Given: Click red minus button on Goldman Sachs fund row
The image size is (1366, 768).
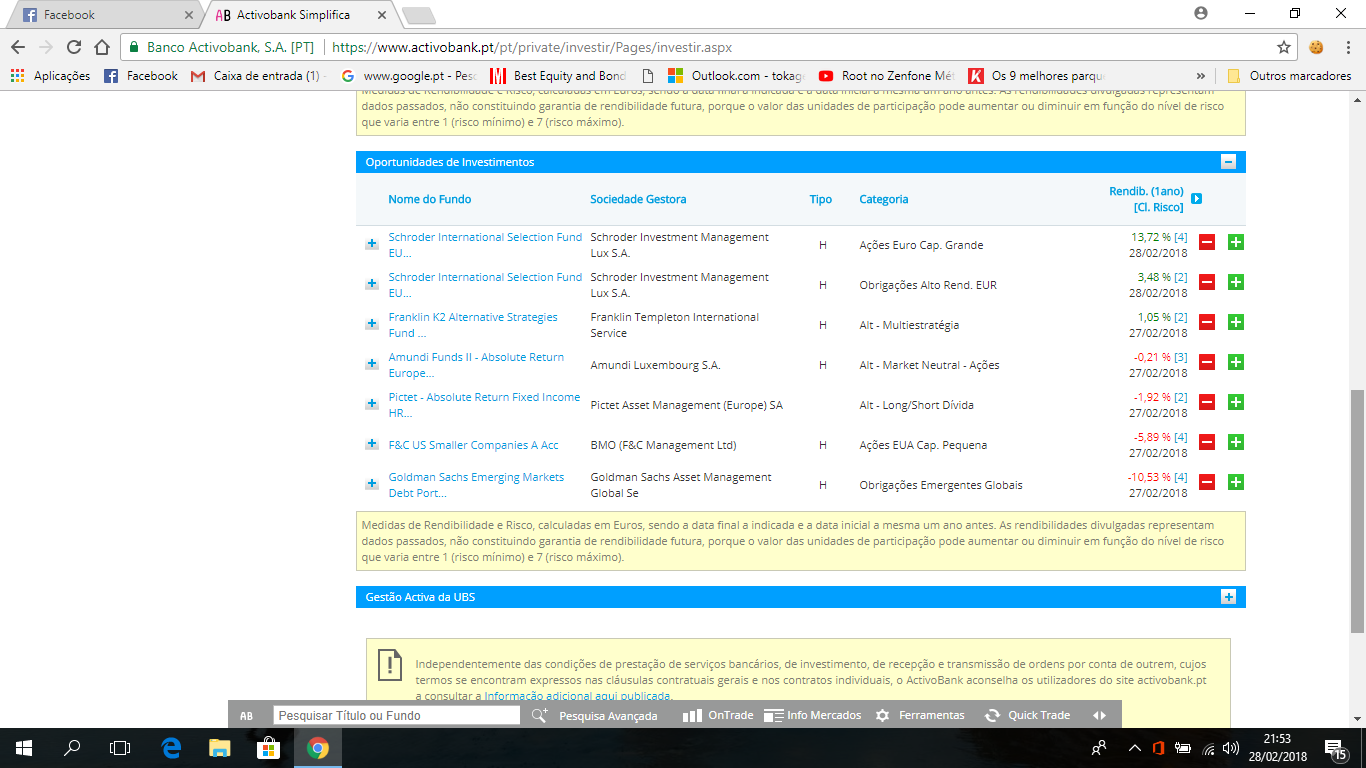Looking at the screenshot, I should pyautogui.click(x=1207, y=482).
